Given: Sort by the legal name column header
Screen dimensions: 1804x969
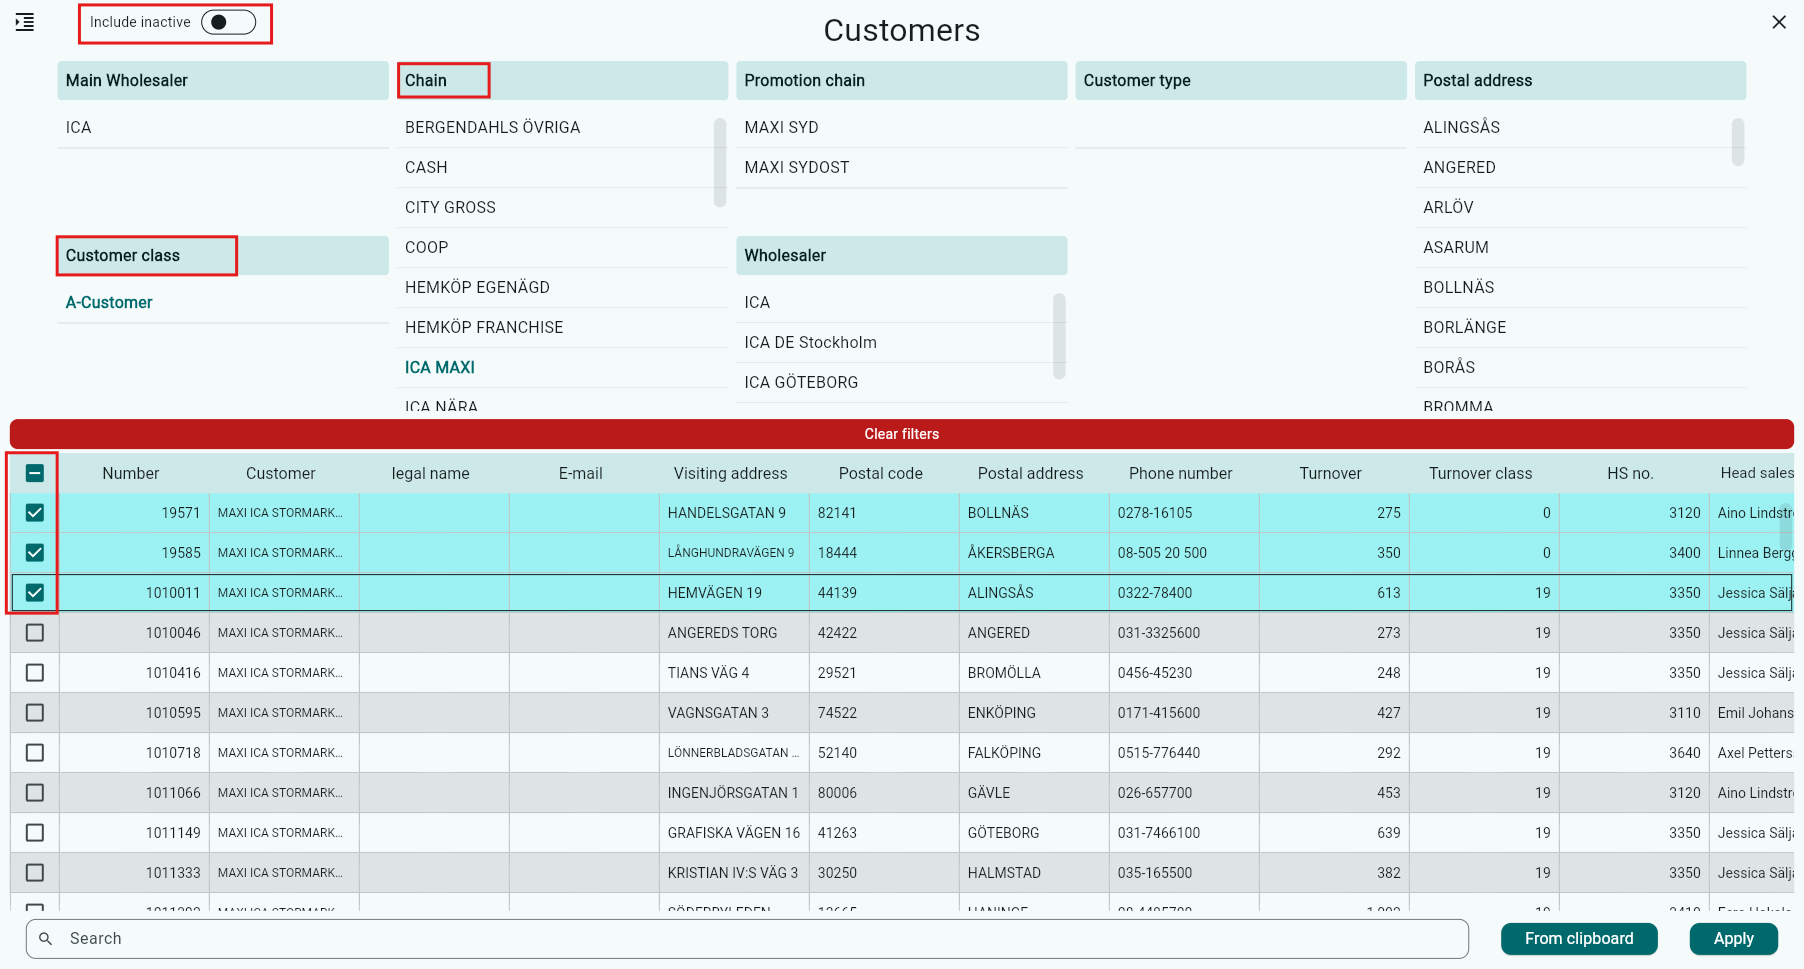Looking at the screenshot, I should click(431, 474).
